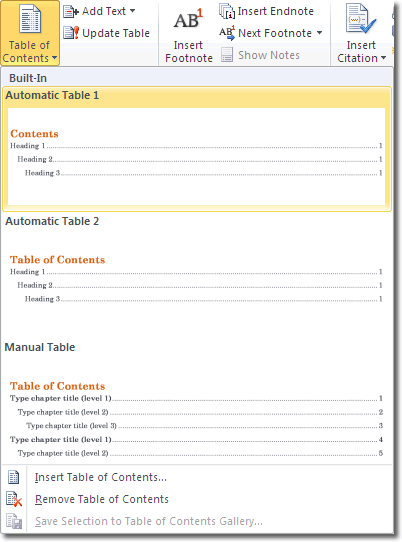
Task: Click the Next Footnote icon
Action: 227,33
